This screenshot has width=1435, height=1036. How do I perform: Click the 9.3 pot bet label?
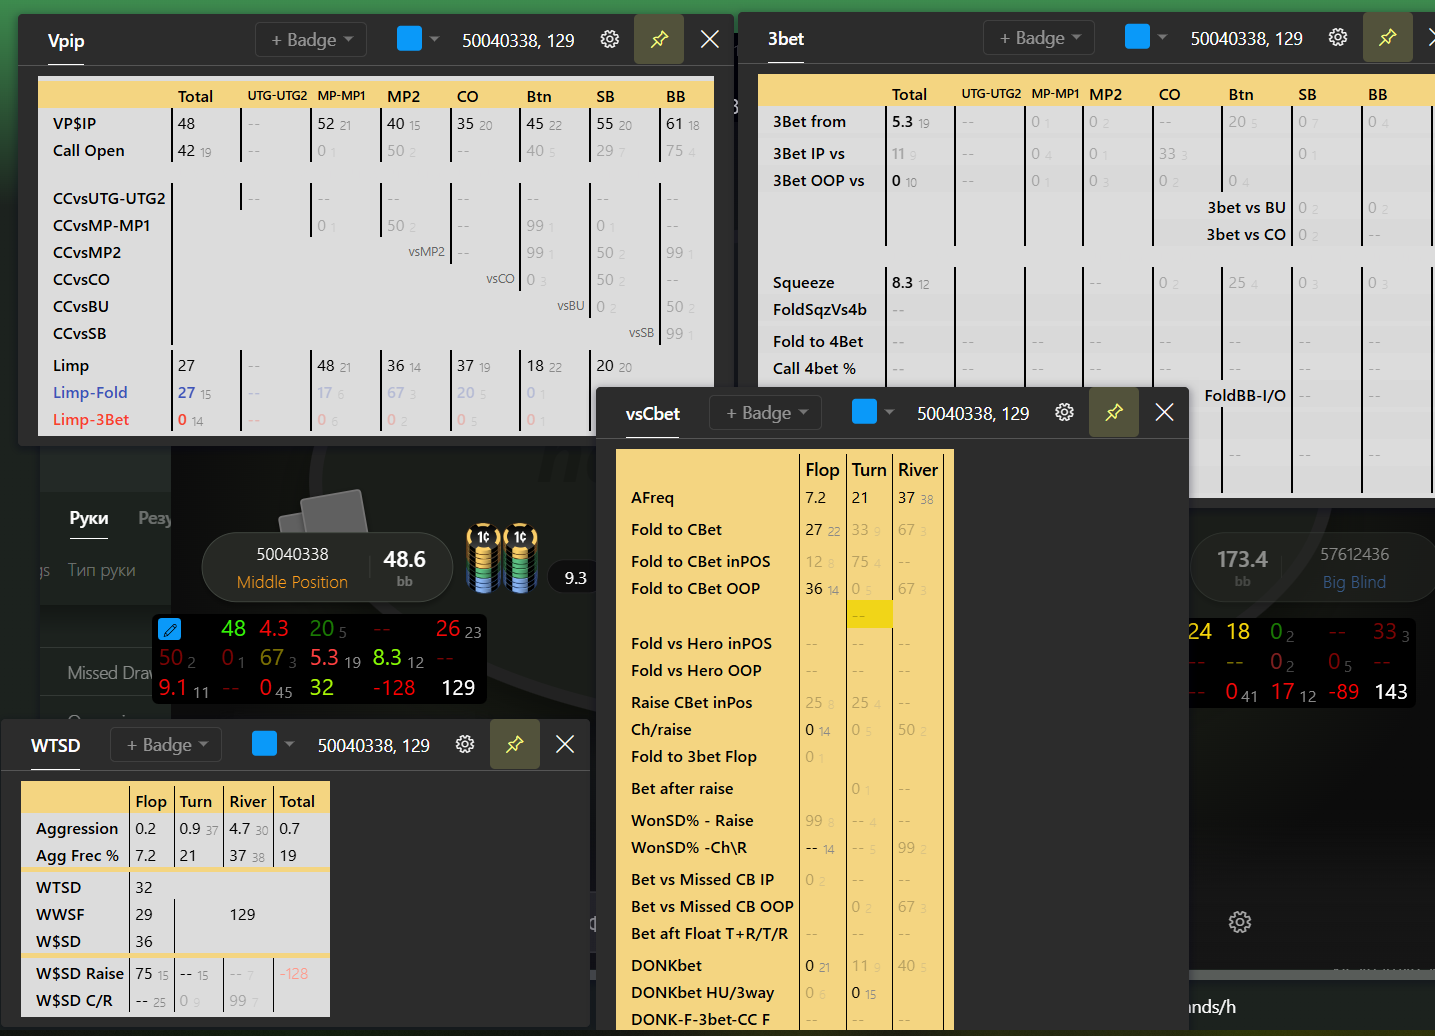(x=575, y=578)
